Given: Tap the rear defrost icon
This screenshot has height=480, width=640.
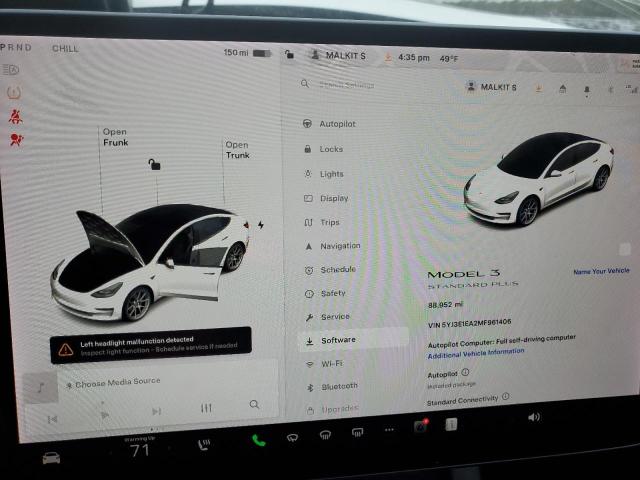Looking at the screenshot, I should pyautogui.click(x=358, y=432).
